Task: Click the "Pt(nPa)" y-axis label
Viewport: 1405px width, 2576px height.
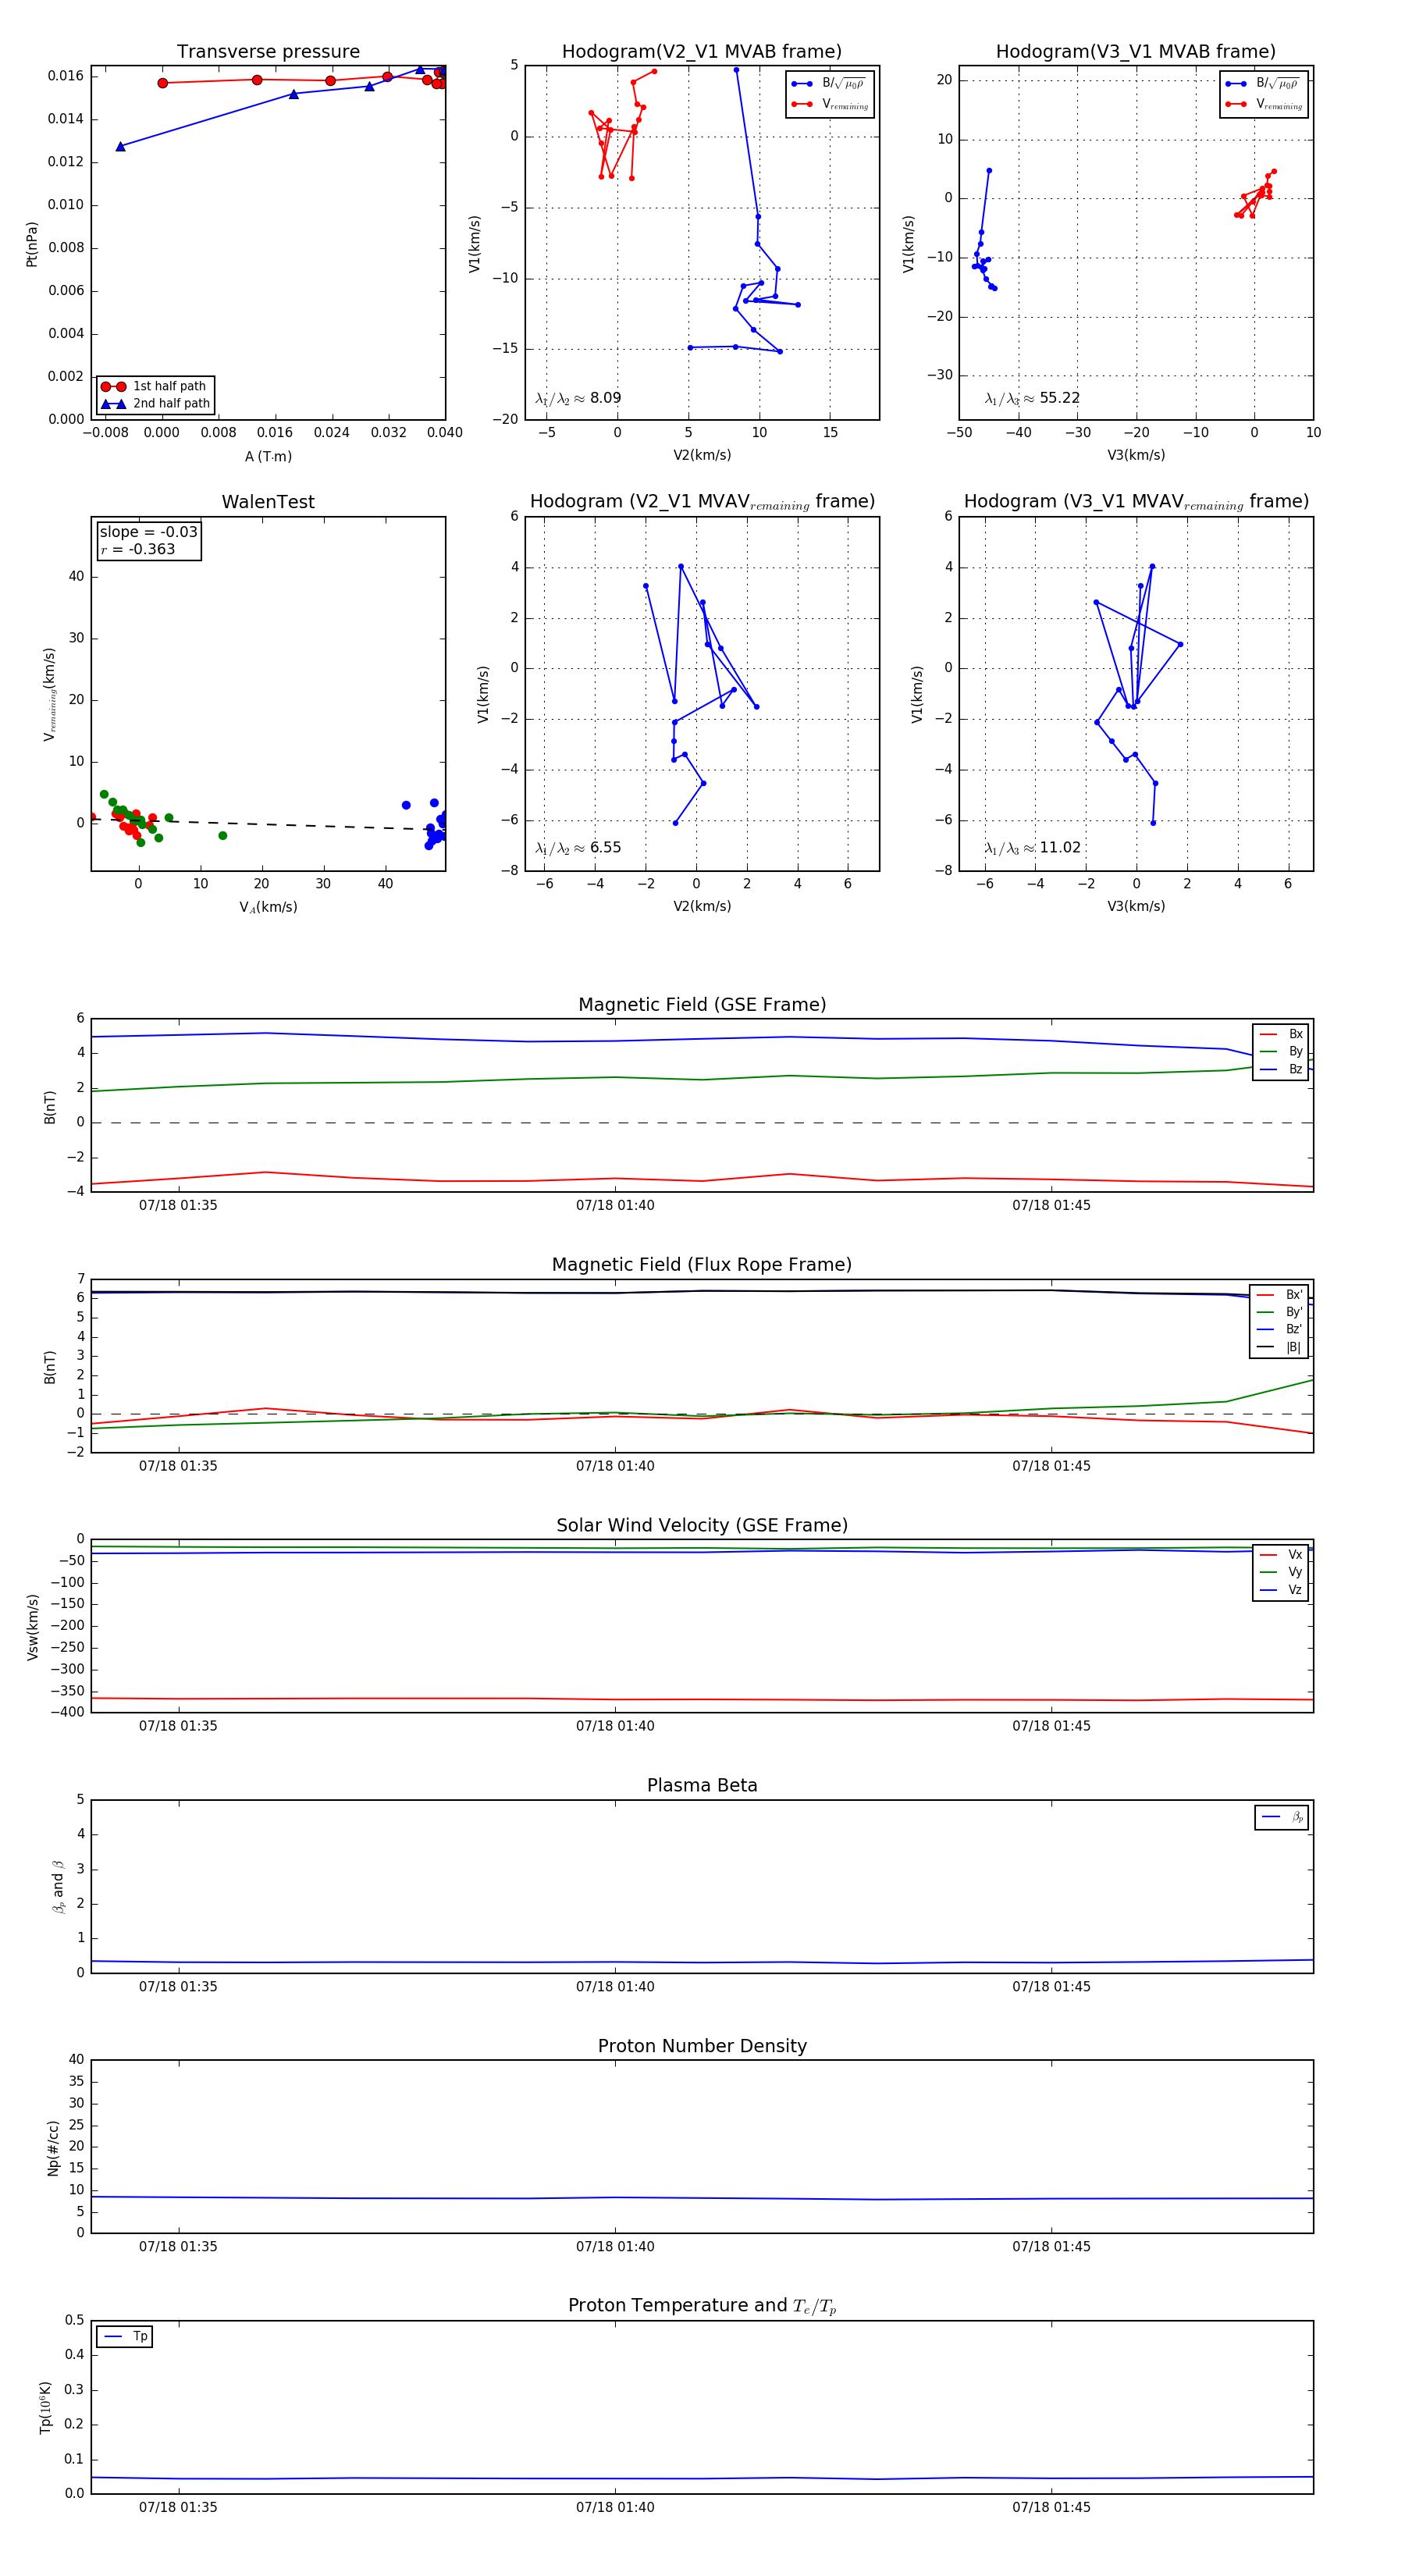Action: [x=32, y=244]
